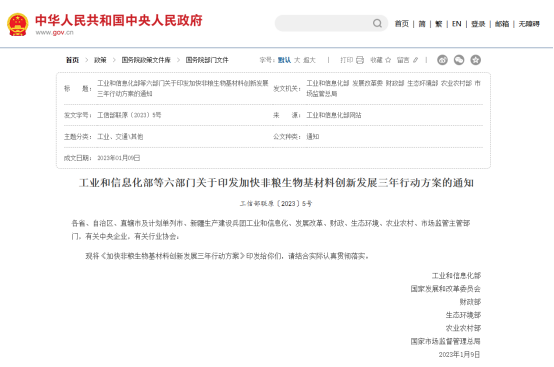The height and width of the screenshot is (367, 554).
Task: Click the 收藏 bookmark text
Action: click(376, 60)
